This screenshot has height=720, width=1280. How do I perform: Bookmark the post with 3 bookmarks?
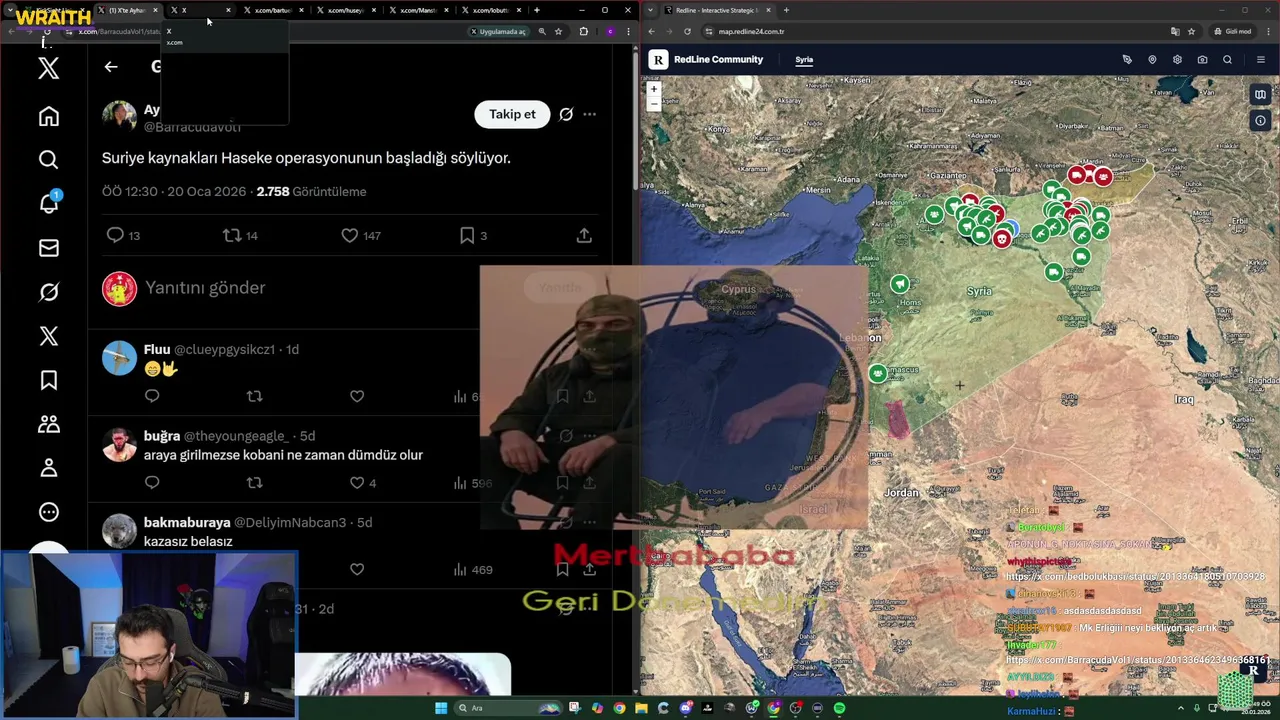[x=467, y=235]
